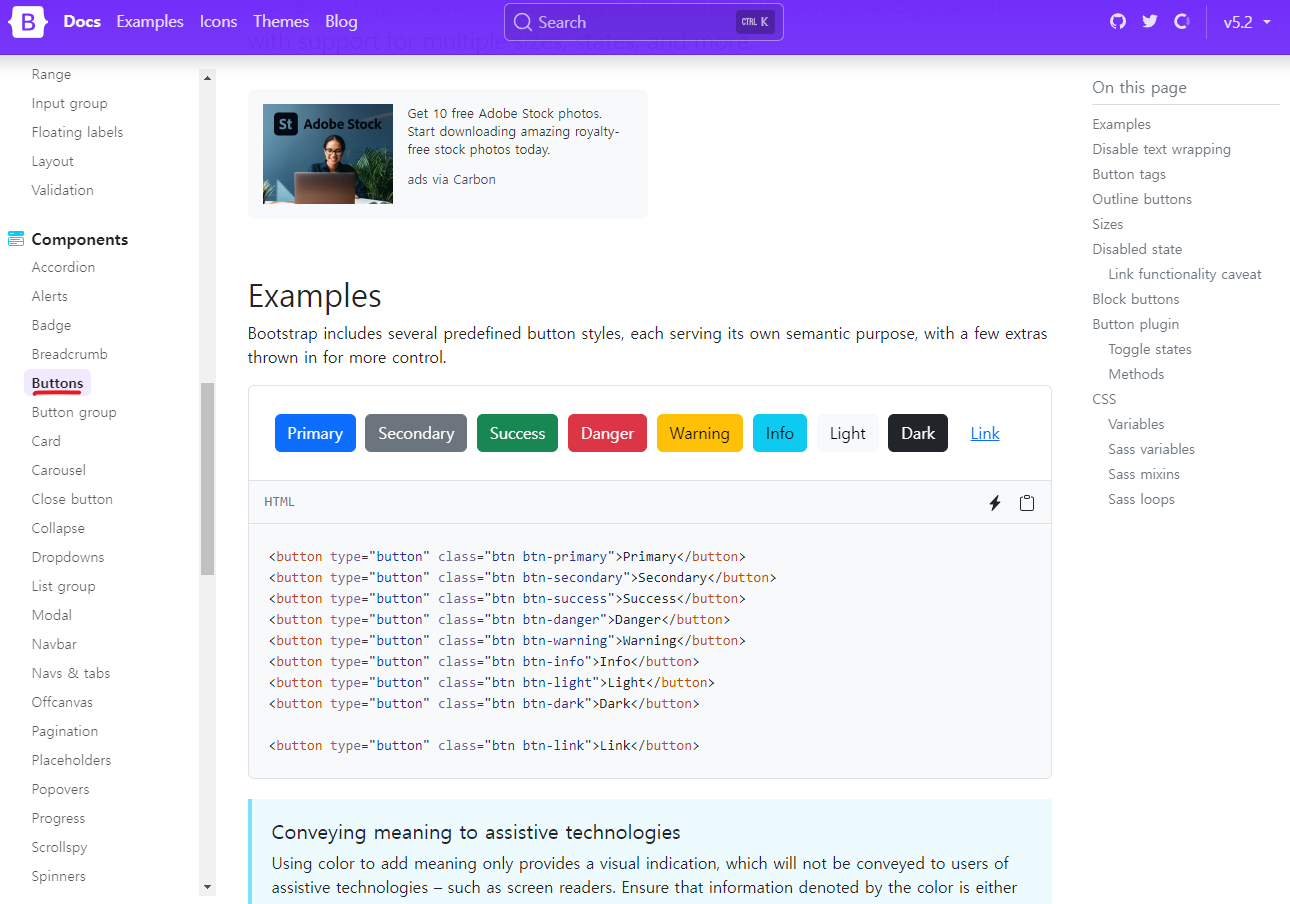
Task: Click the gray Secondary button
Action: 416,433
